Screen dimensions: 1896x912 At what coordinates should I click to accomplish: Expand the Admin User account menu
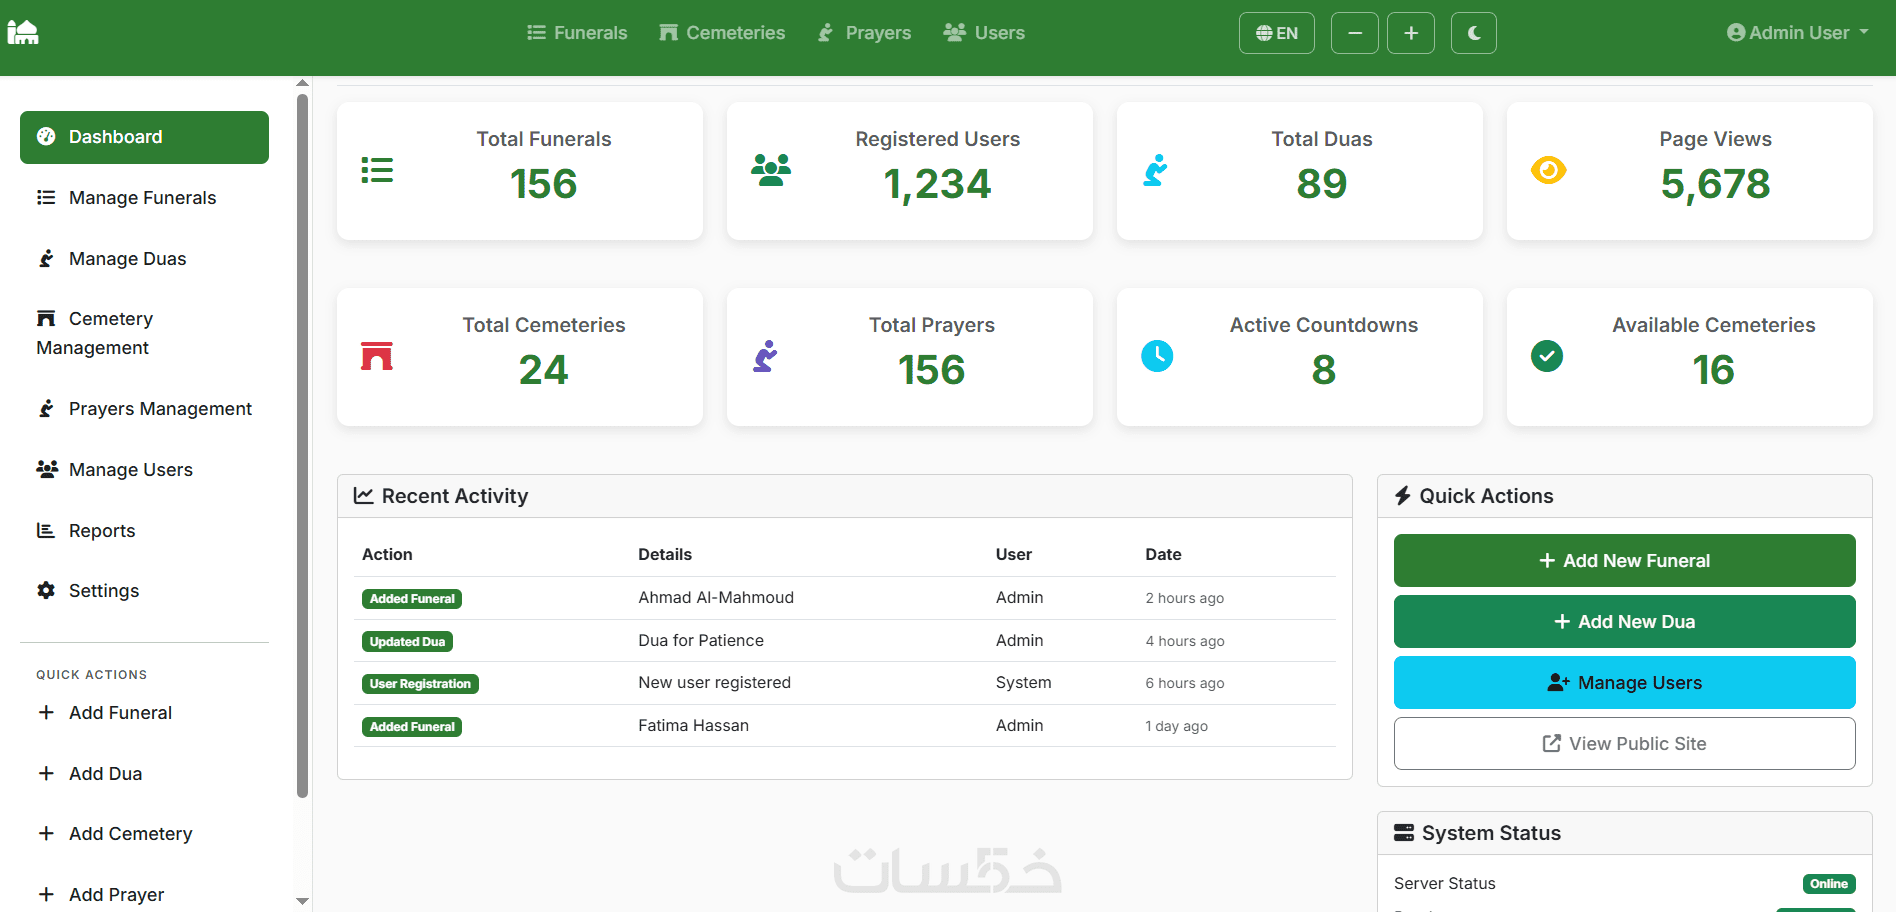(1797, 33)
